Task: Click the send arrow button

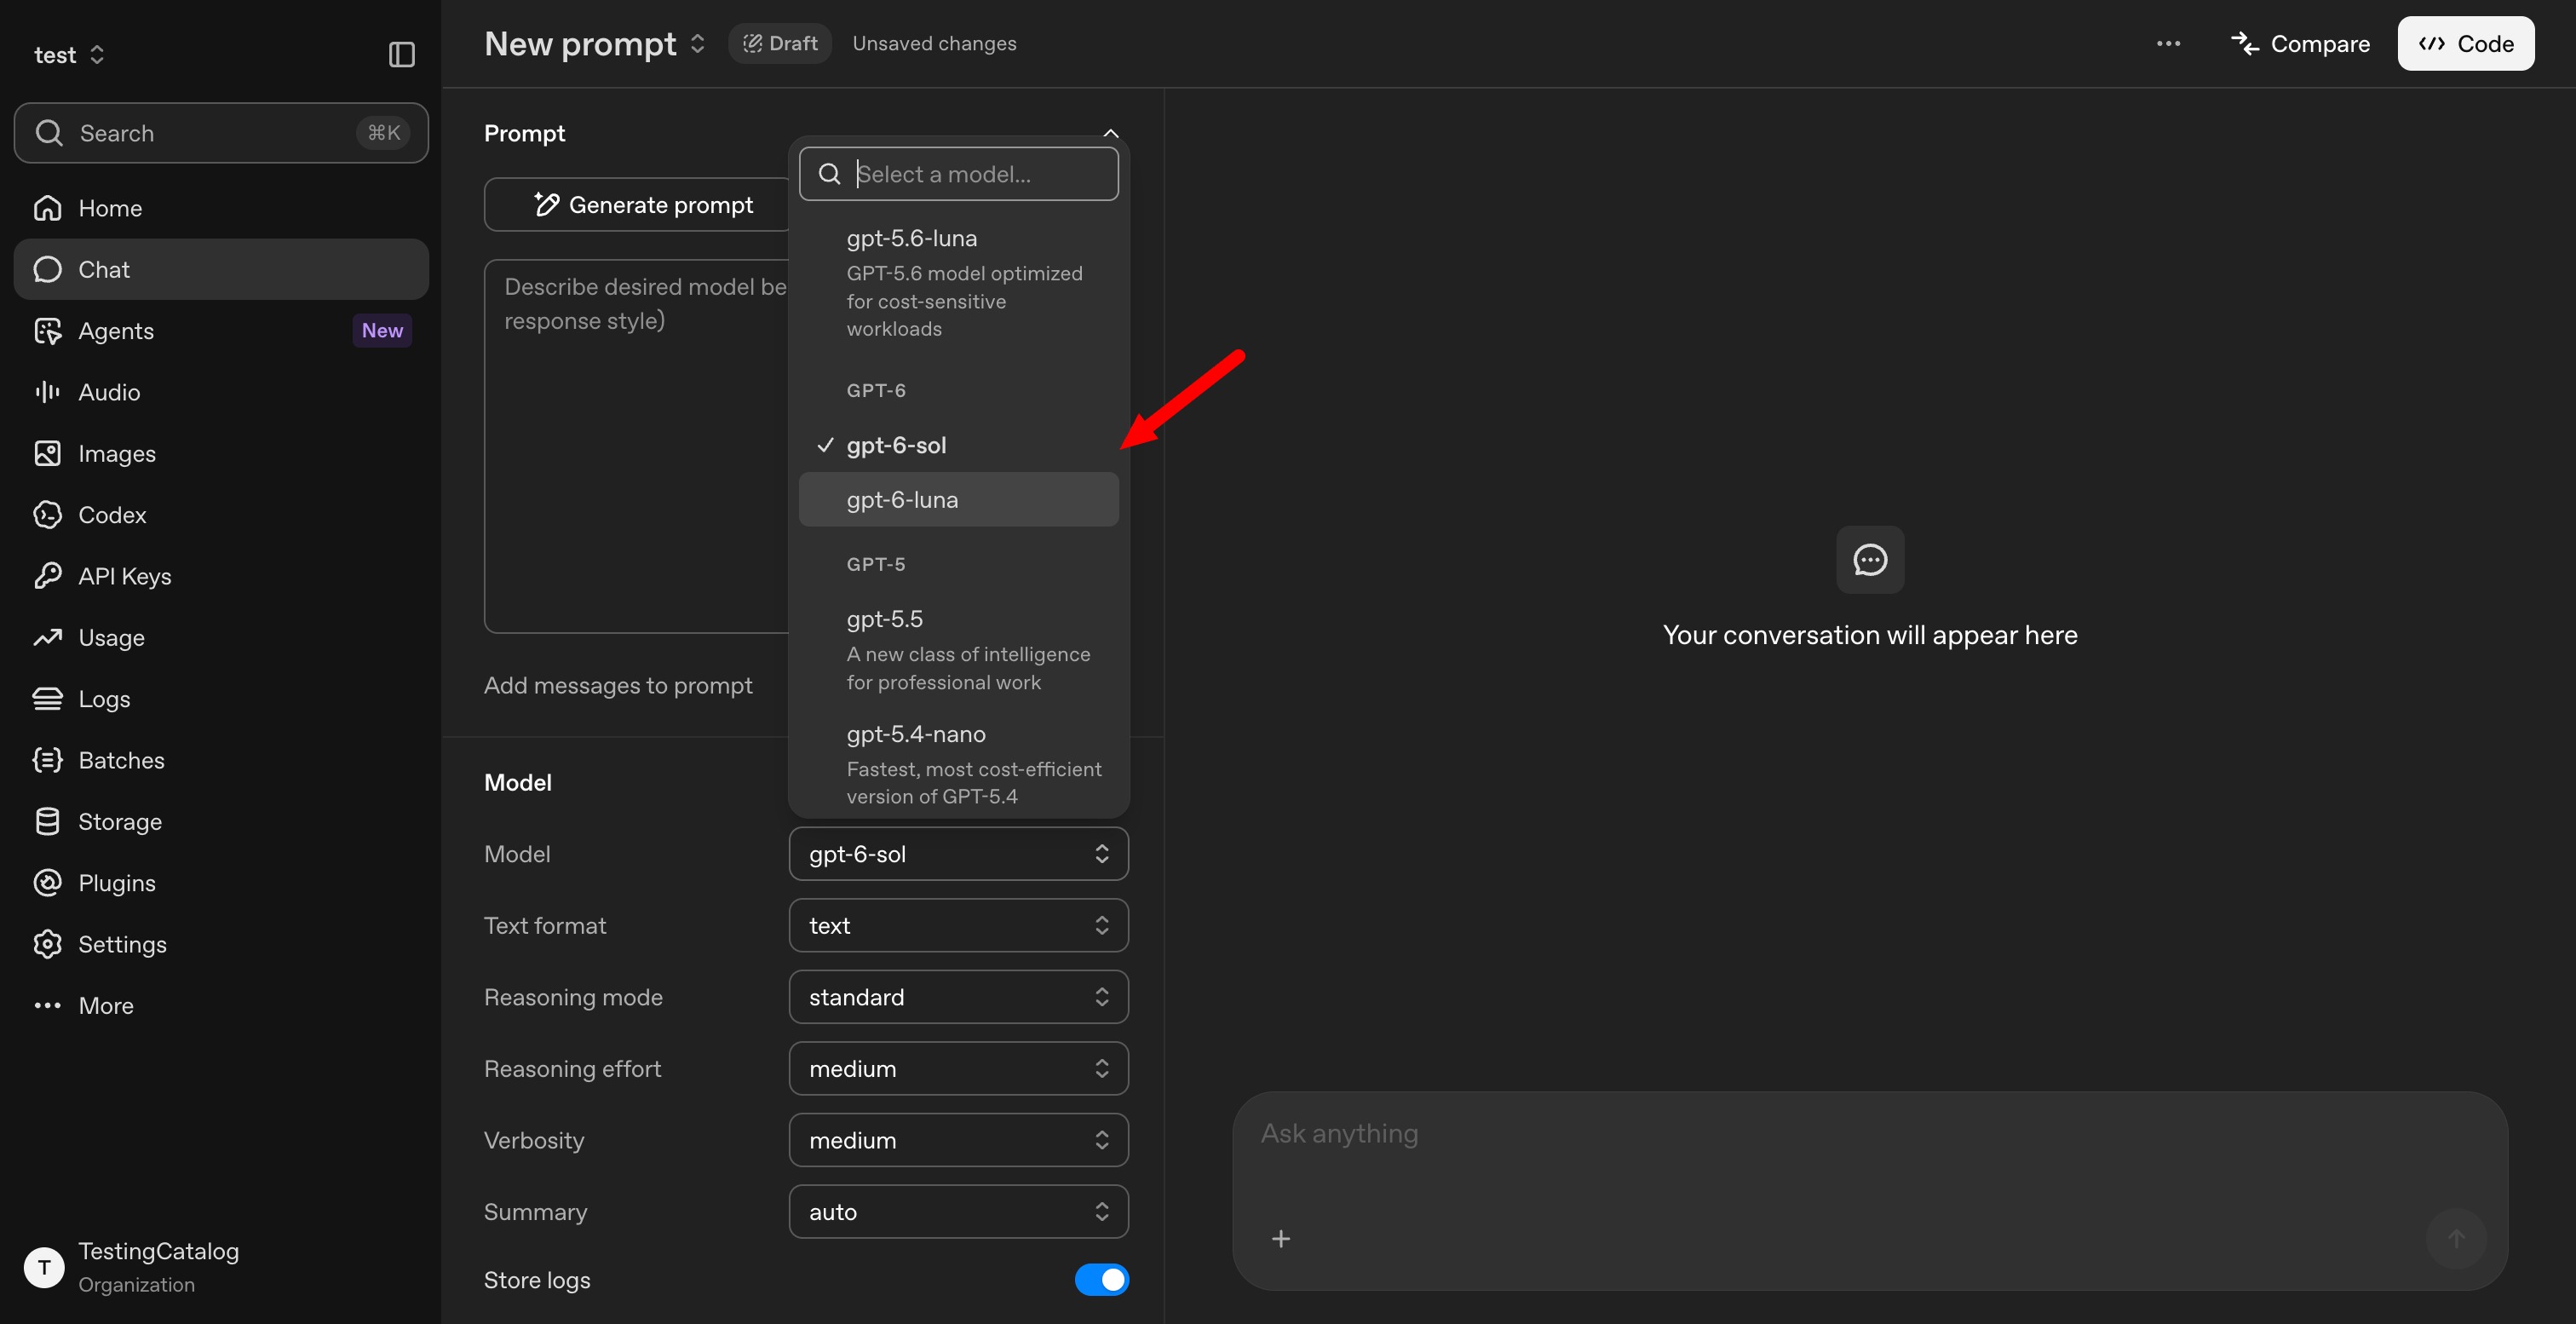Action: click(2456, 1239)
